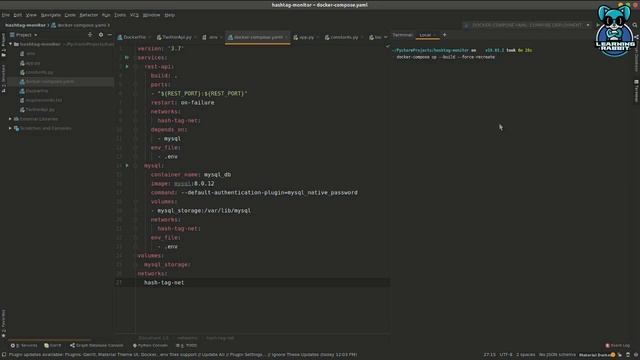Viewport: 640px width, 360px height.
Task: Switch to the app.py editor tab
Action: point(306,37)
